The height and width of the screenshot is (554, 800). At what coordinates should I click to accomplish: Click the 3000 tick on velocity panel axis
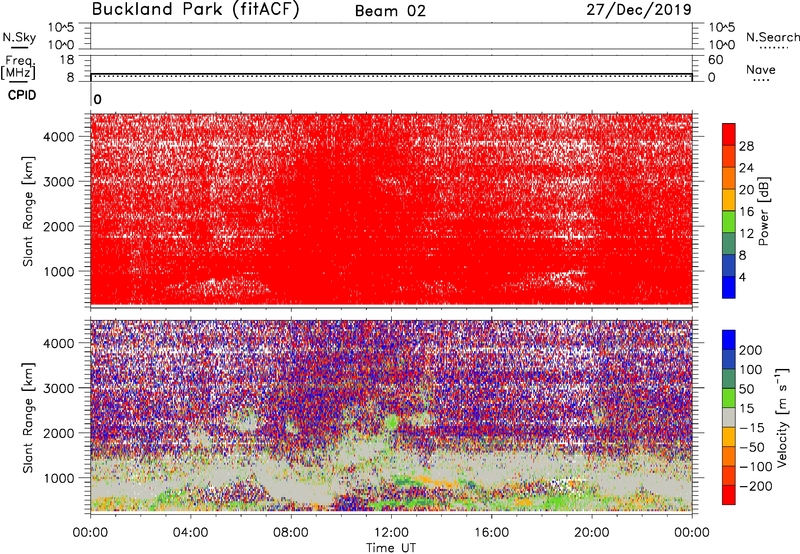59,388
